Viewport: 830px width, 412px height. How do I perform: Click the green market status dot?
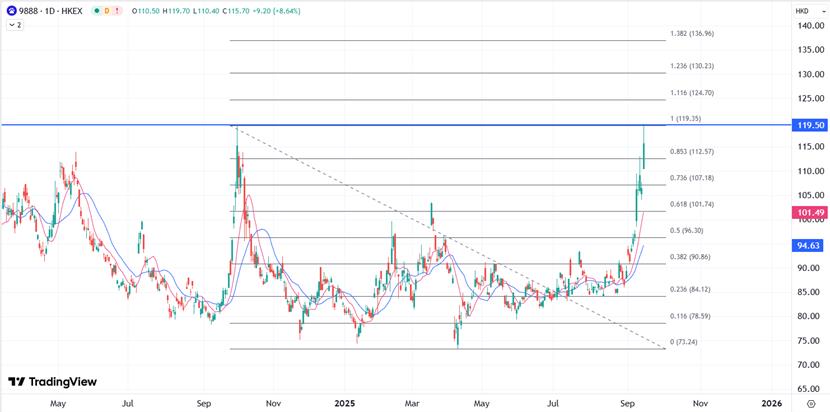point(96,10)
